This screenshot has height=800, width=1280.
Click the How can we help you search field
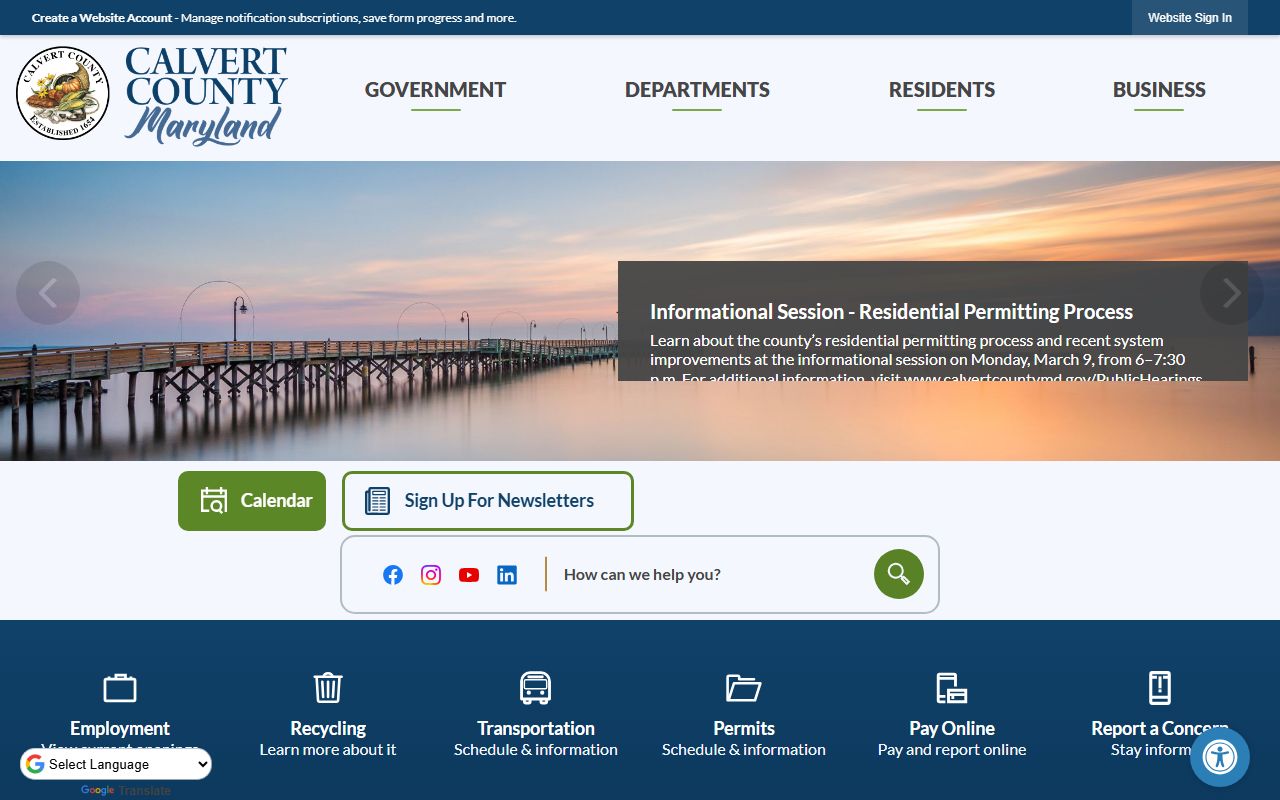point(710,575)
